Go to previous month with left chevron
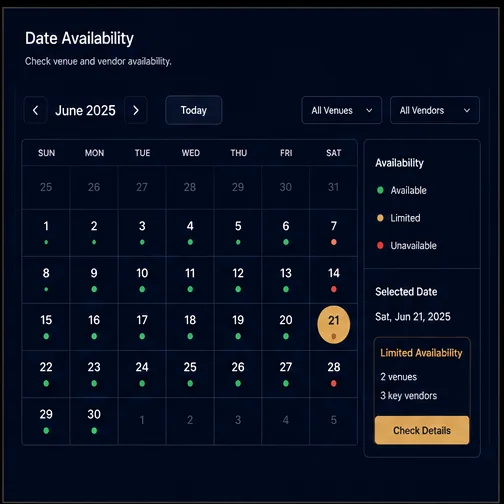Image resolution: width=504 pixels, height=504 pixels. tap(35, 110)
